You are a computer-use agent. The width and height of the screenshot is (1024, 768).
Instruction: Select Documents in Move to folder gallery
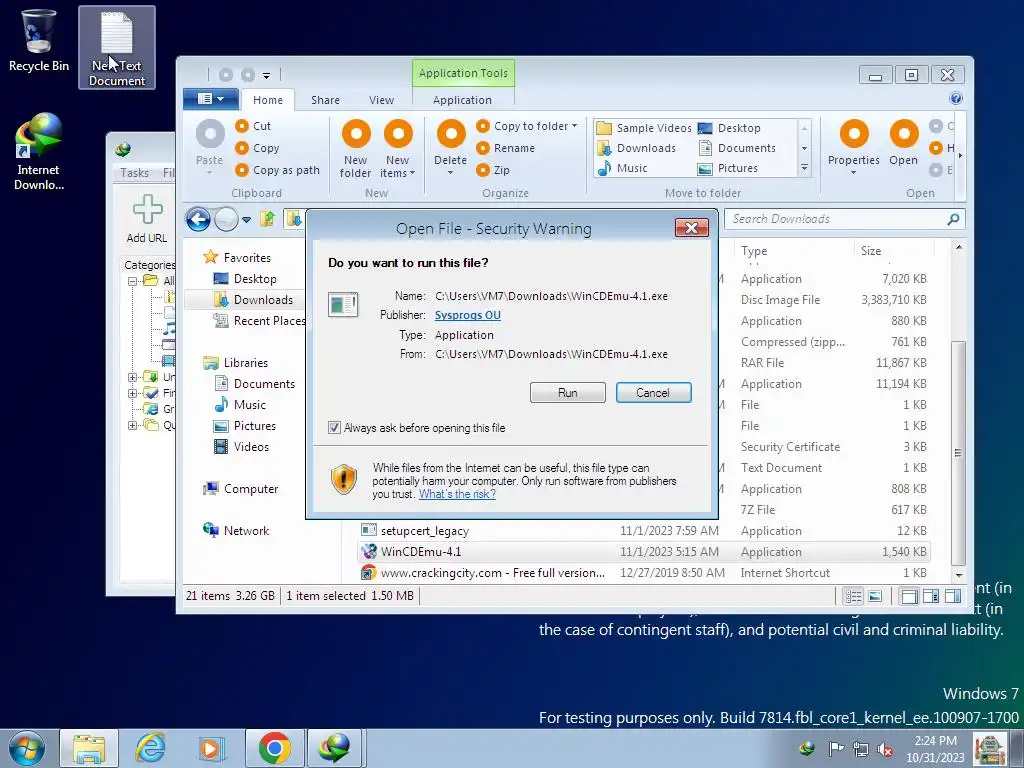click(x=737, y=148)
